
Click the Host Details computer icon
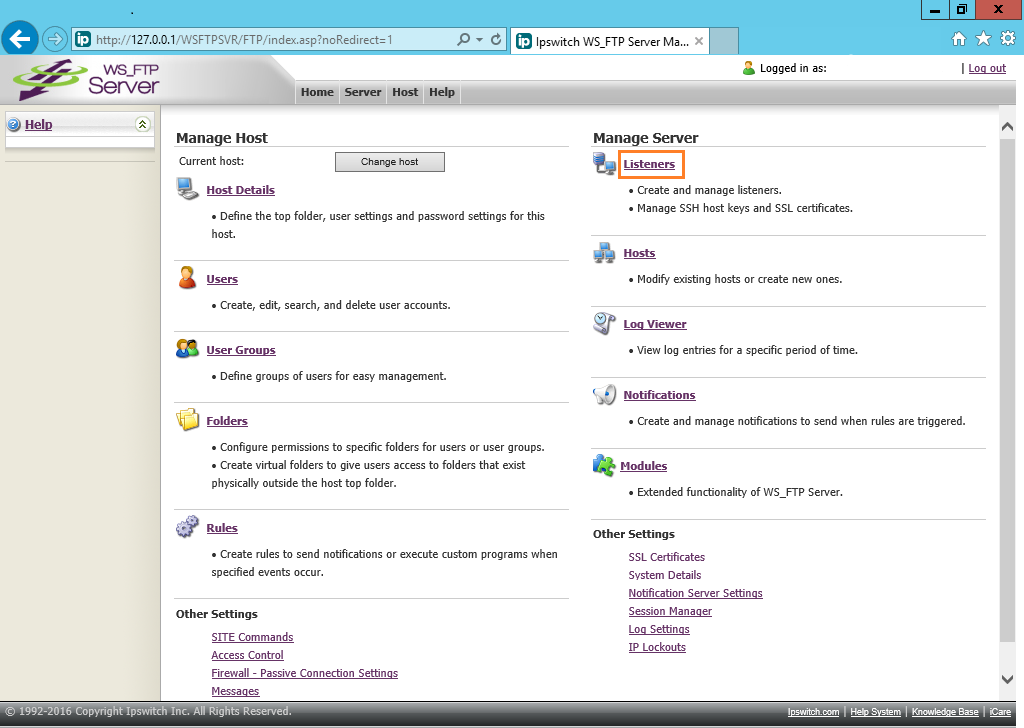coord(187,189)
